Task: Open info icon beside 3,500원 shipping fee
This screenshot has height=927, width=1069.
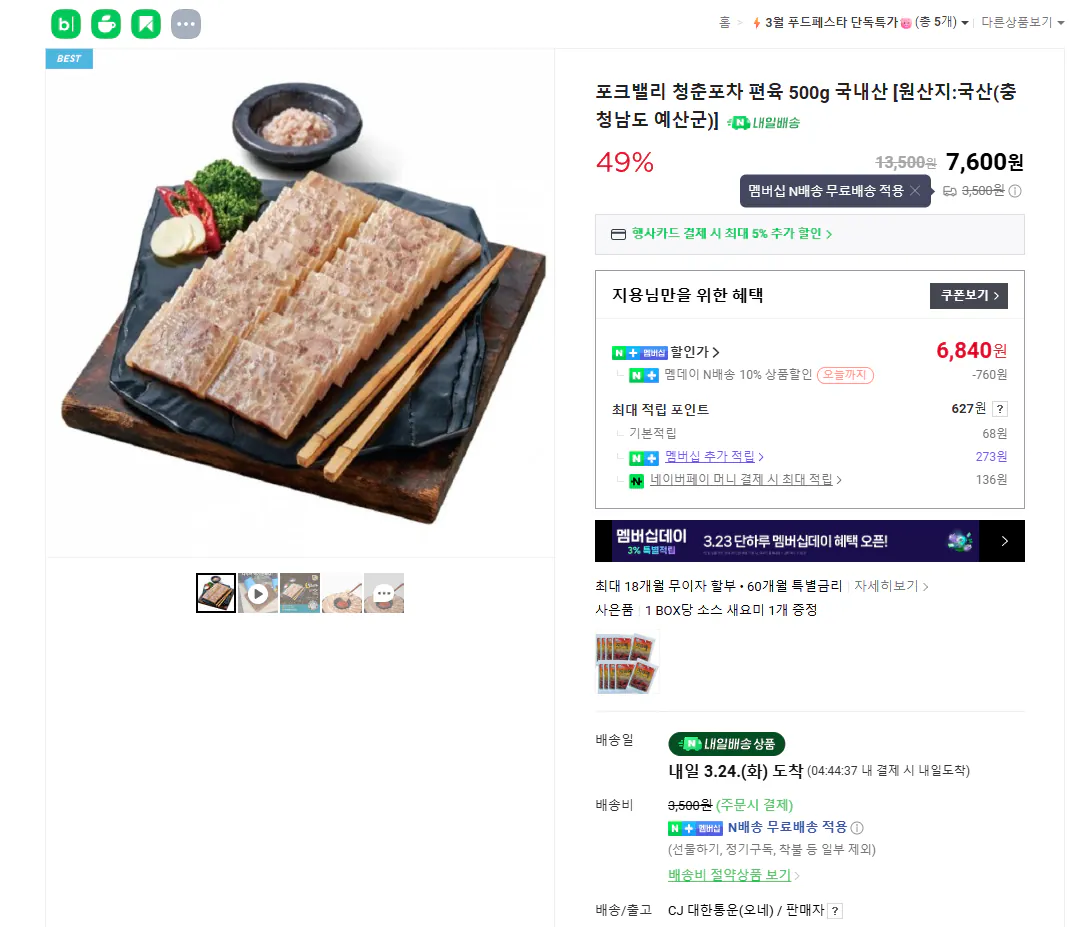Action: (1014, 191)
